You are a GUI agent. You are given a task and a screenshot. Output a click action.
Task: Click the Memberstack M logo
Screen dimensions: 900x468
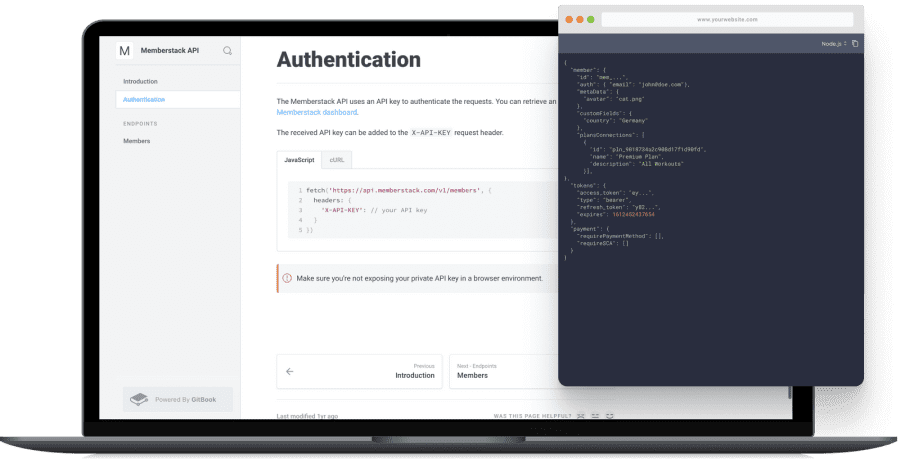pos(125,51)
